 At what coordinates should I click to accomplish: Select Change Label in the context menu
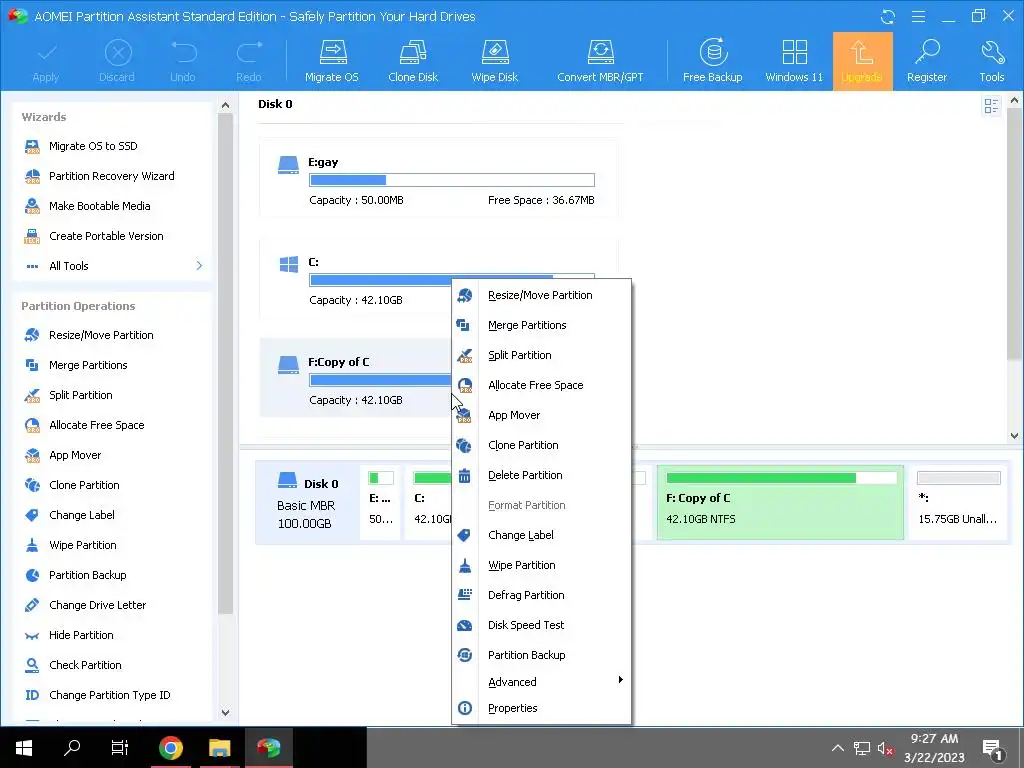541,536
